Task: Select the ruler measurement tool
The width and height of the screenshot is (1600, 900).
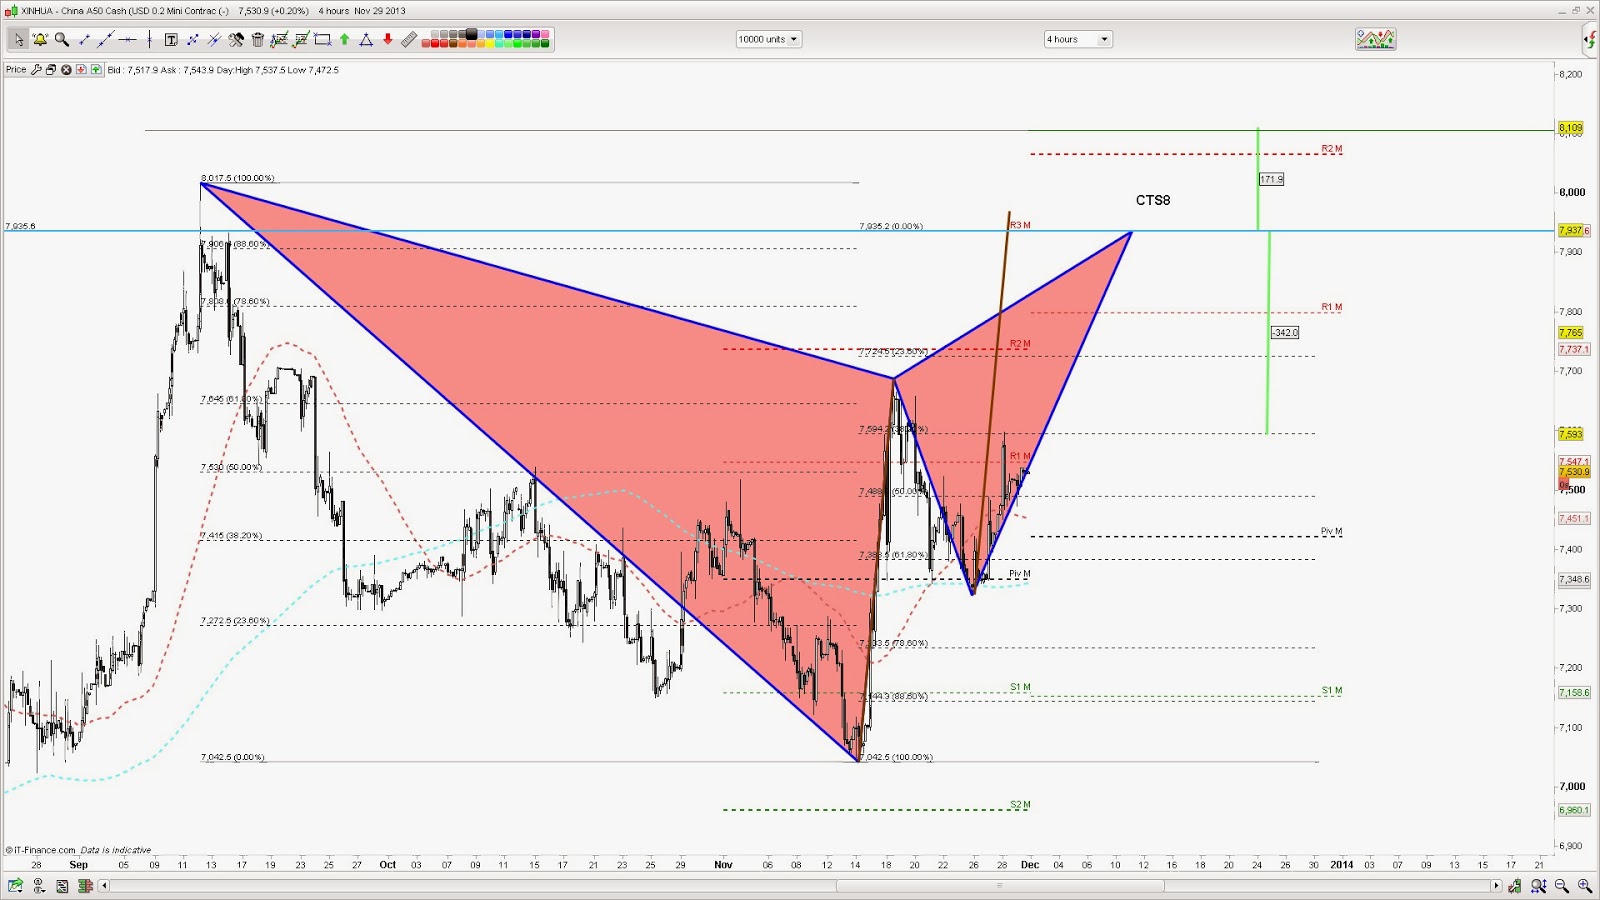Action: tap(409, 40)
